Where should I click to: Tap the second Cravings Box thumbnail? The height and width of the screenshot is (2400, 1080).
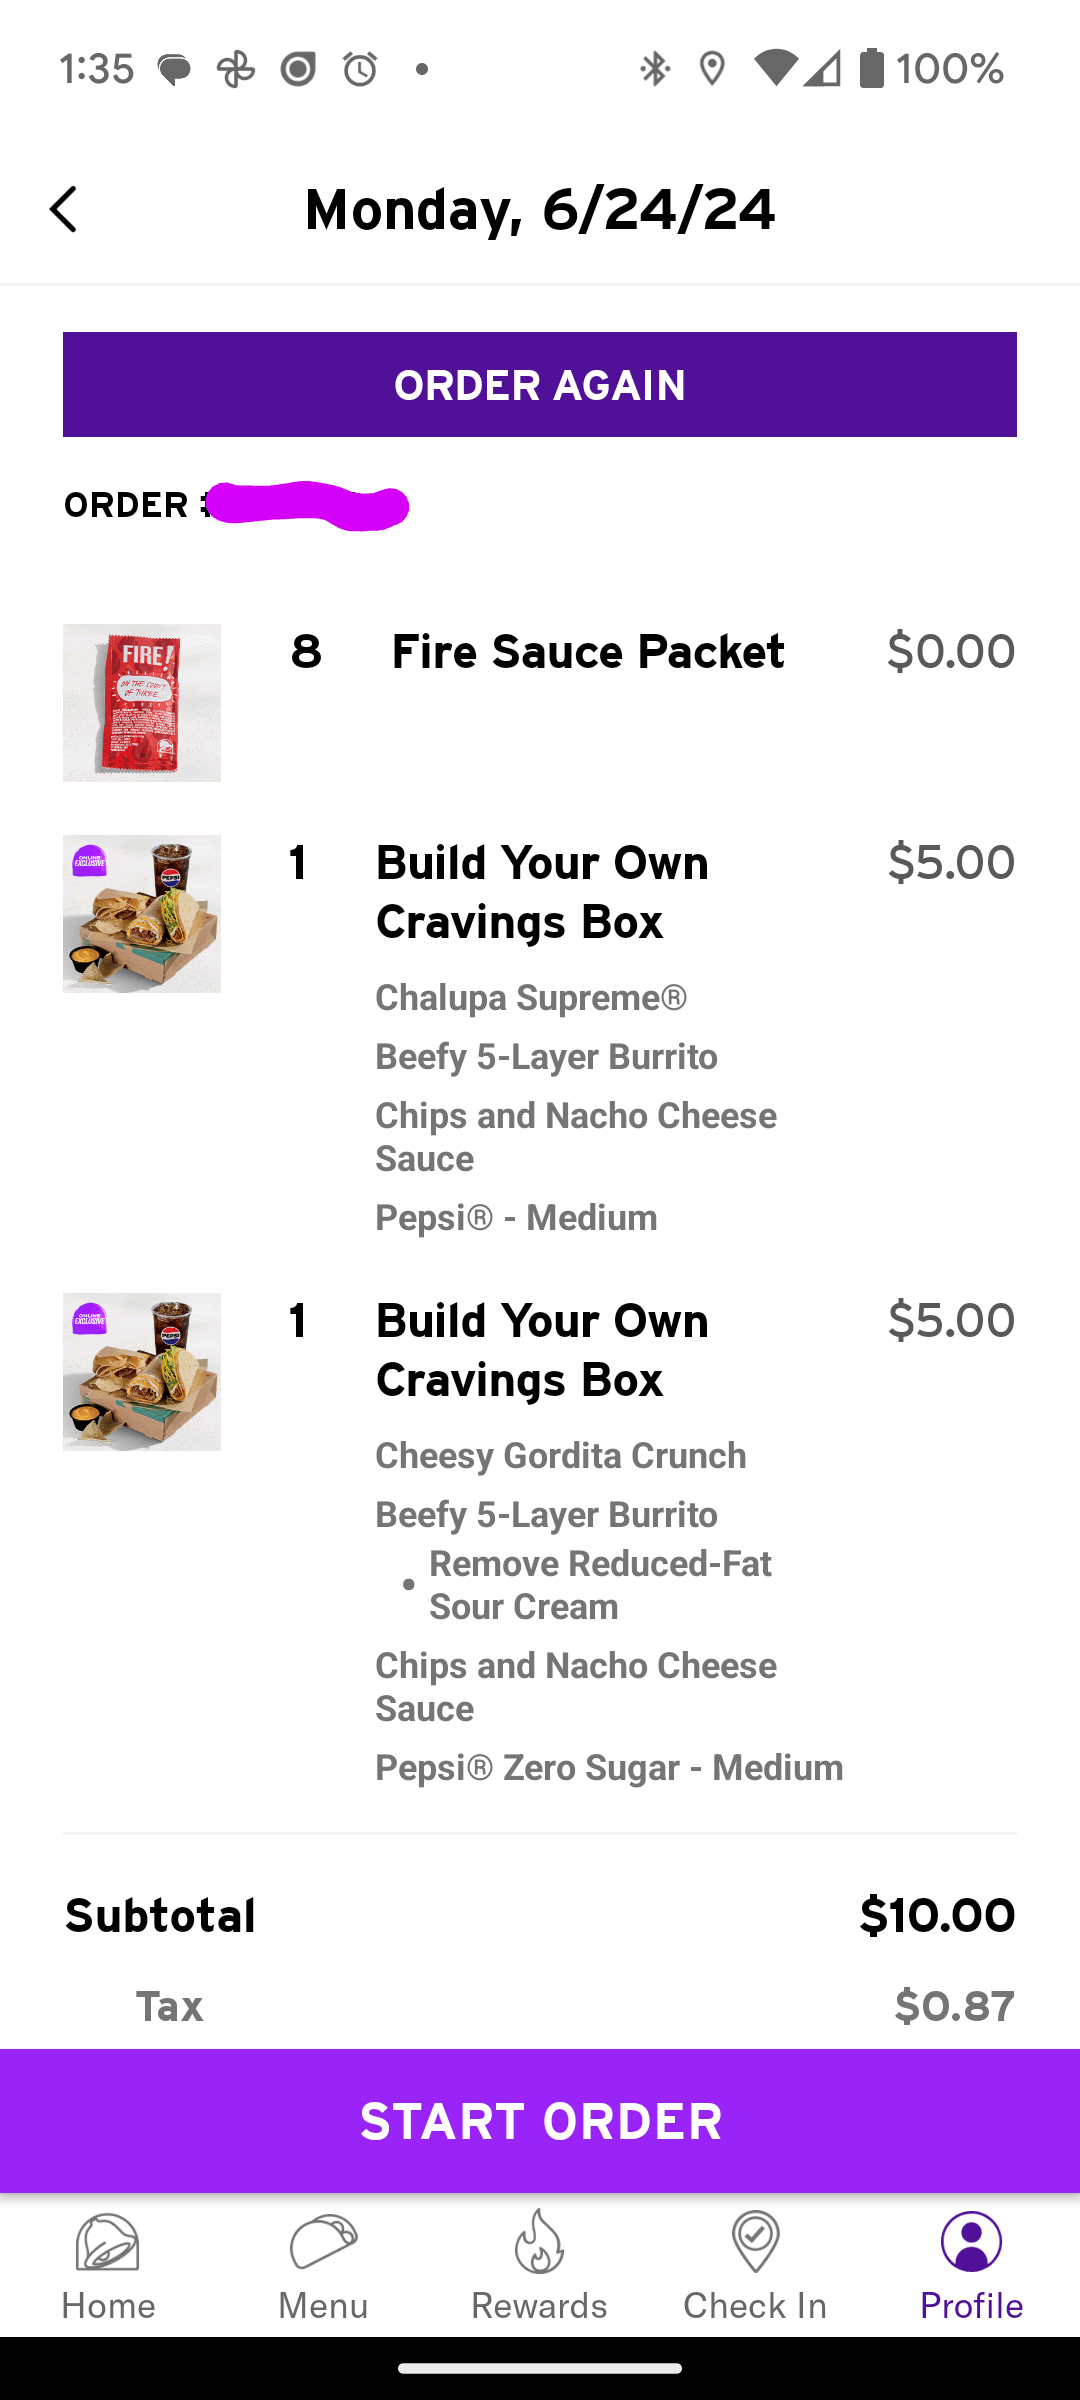142,1372
